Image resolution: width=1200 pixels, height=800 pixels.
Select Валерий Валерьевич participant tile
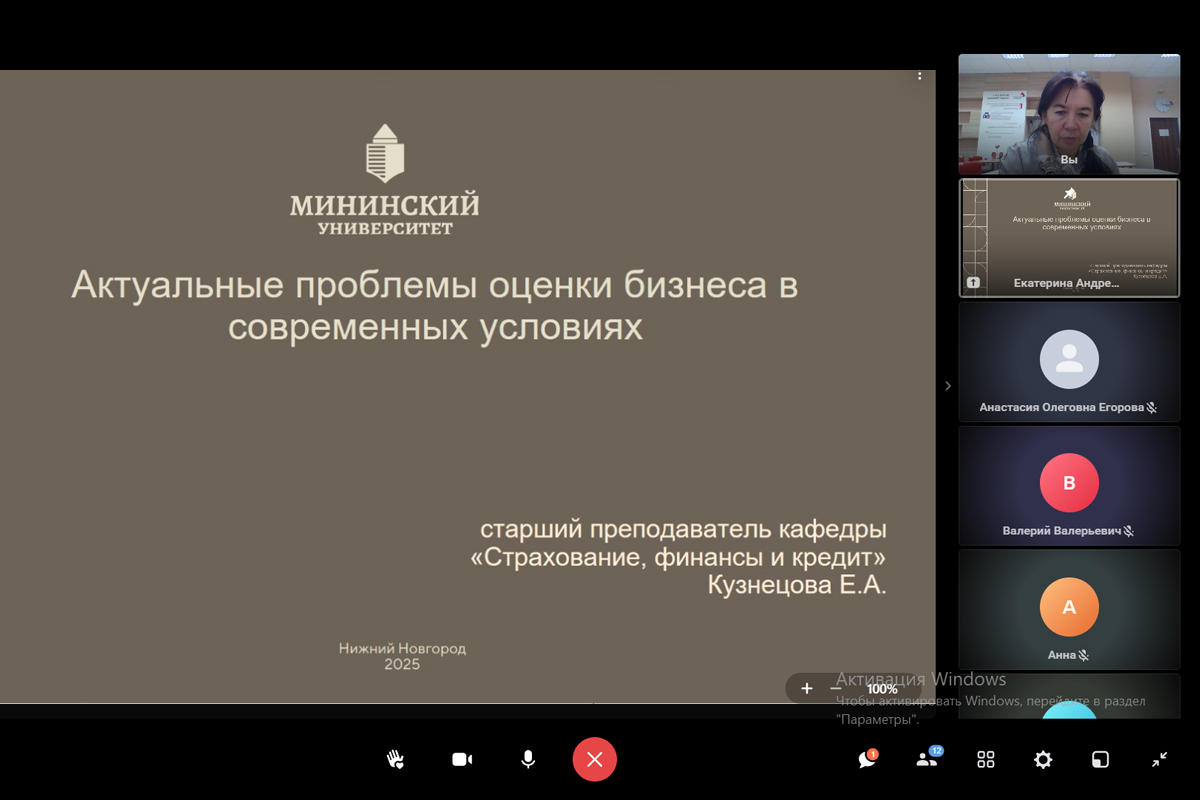1069,486
